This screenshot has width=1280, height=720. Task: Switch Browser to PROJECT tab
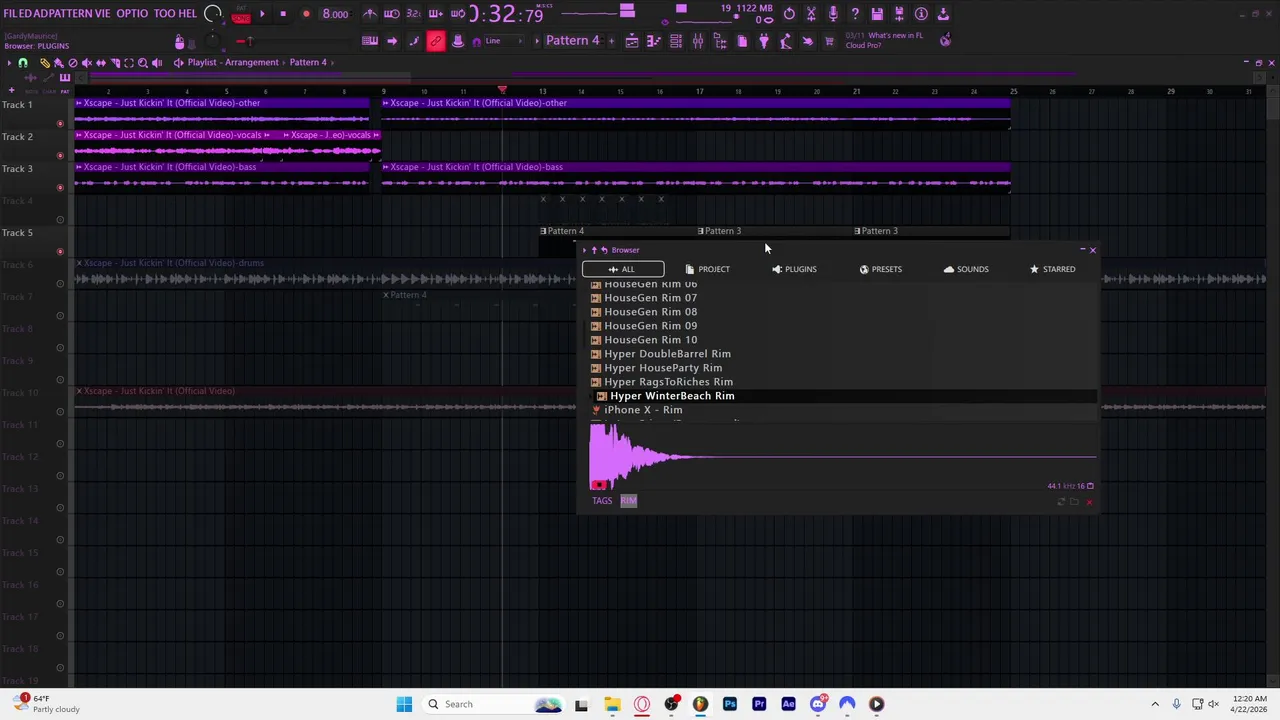[708, 269]
